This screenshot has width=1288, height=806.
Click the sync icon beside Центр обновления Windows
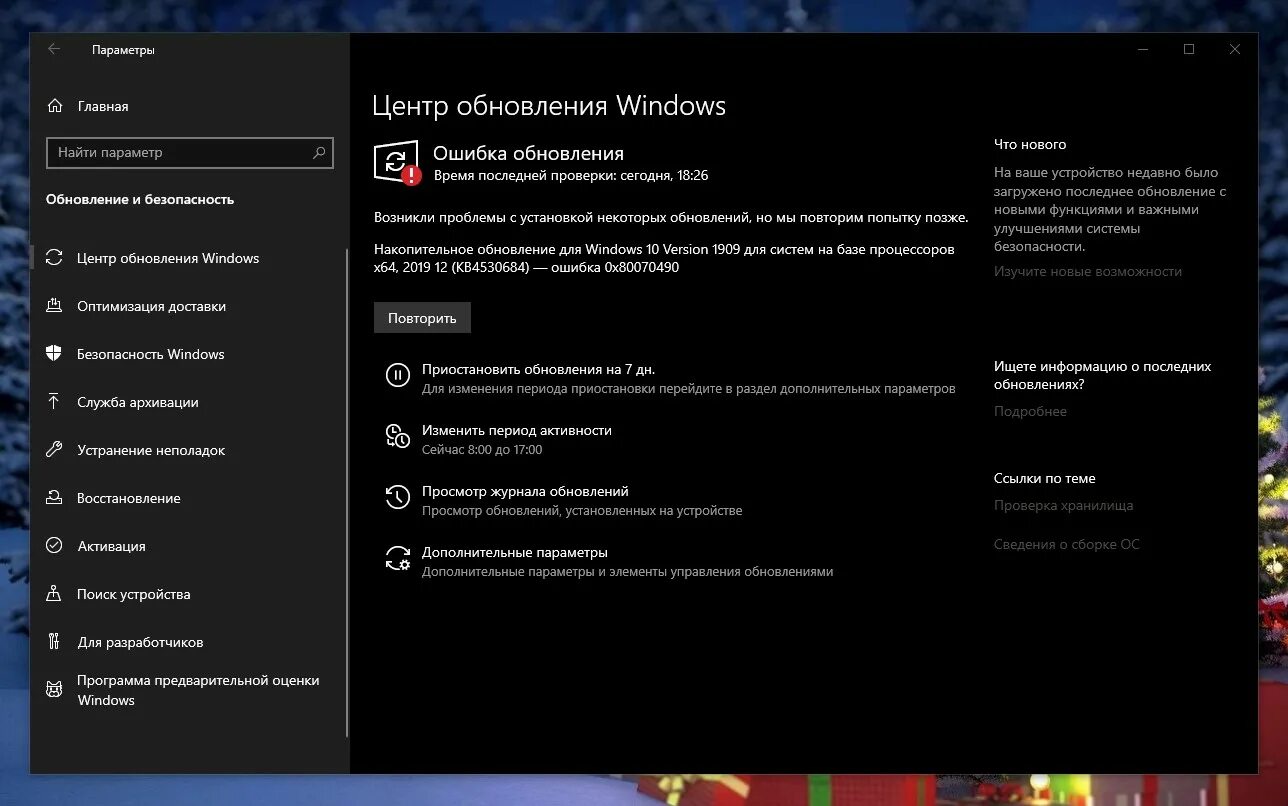click(55, 258)
